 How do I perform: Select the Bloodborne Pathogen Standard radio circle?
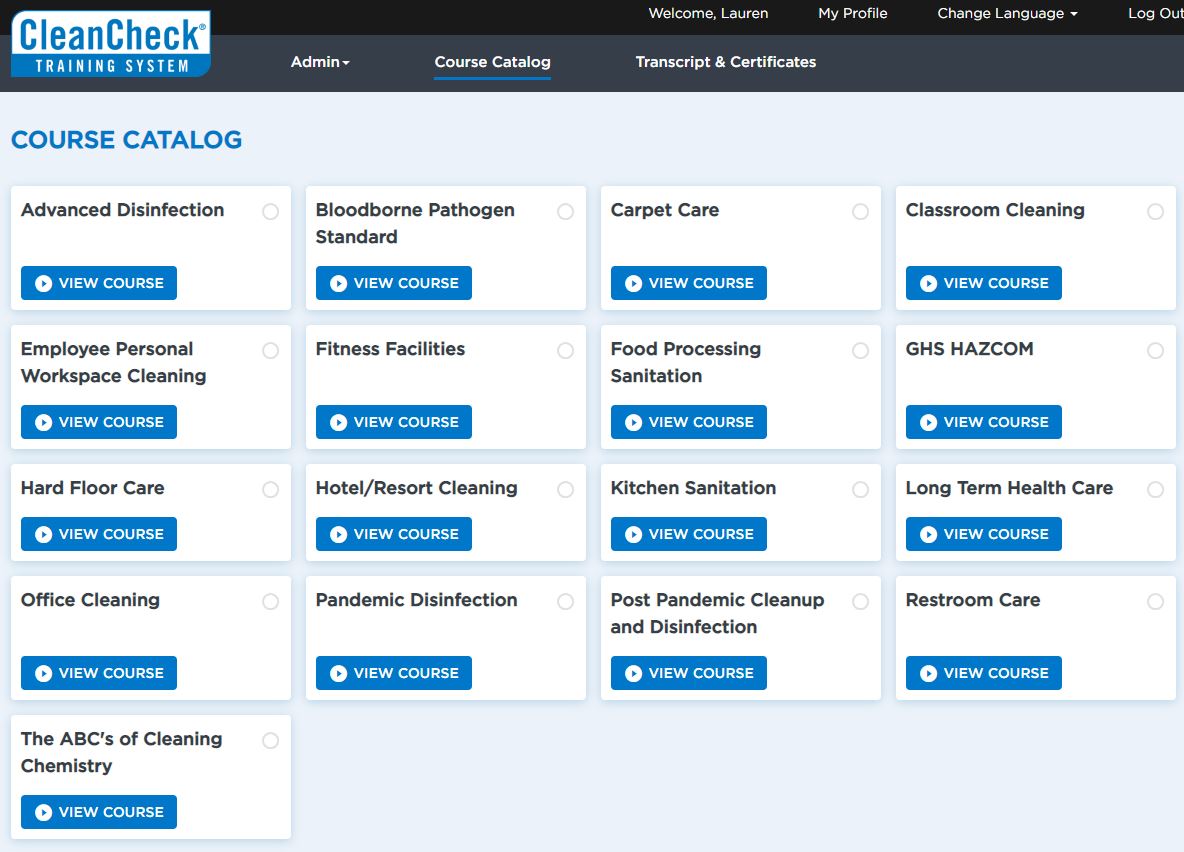click(566, 211)
